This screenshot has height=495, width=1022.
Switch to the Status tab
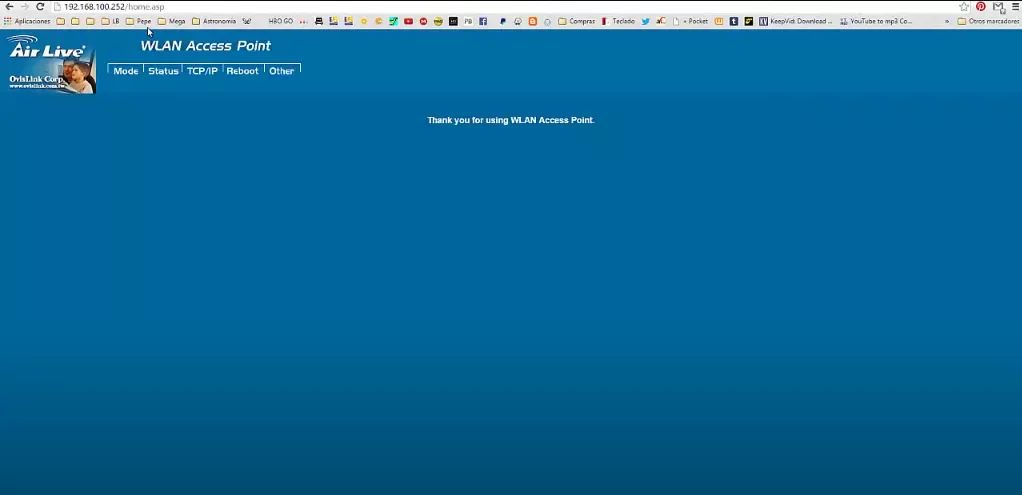coord(163,71)
